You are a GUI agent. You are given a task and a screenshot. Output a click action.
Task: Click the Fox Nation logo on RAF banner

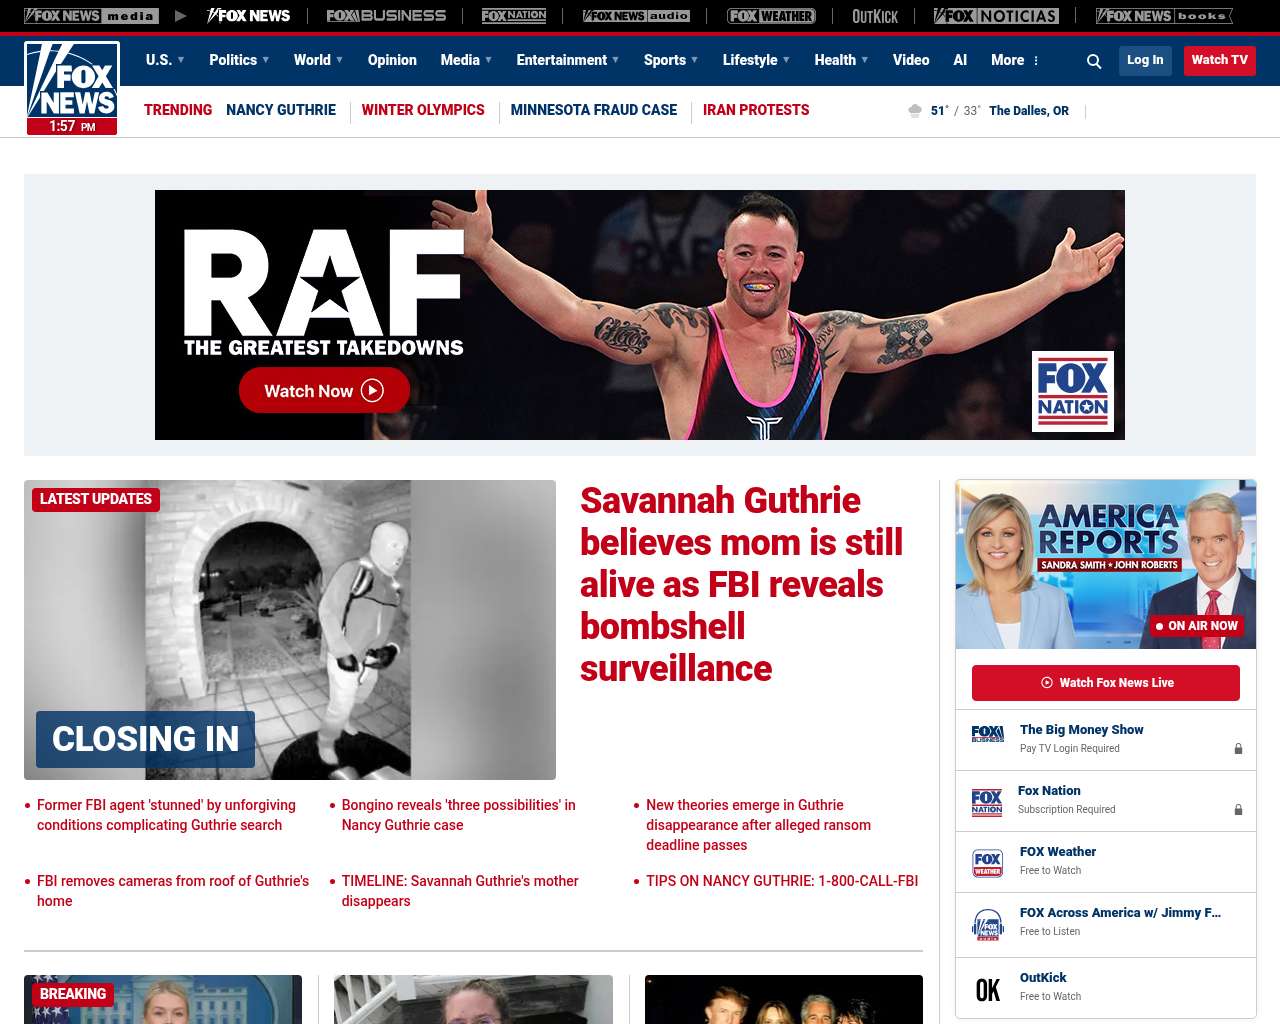click(x=1073, y=391)
